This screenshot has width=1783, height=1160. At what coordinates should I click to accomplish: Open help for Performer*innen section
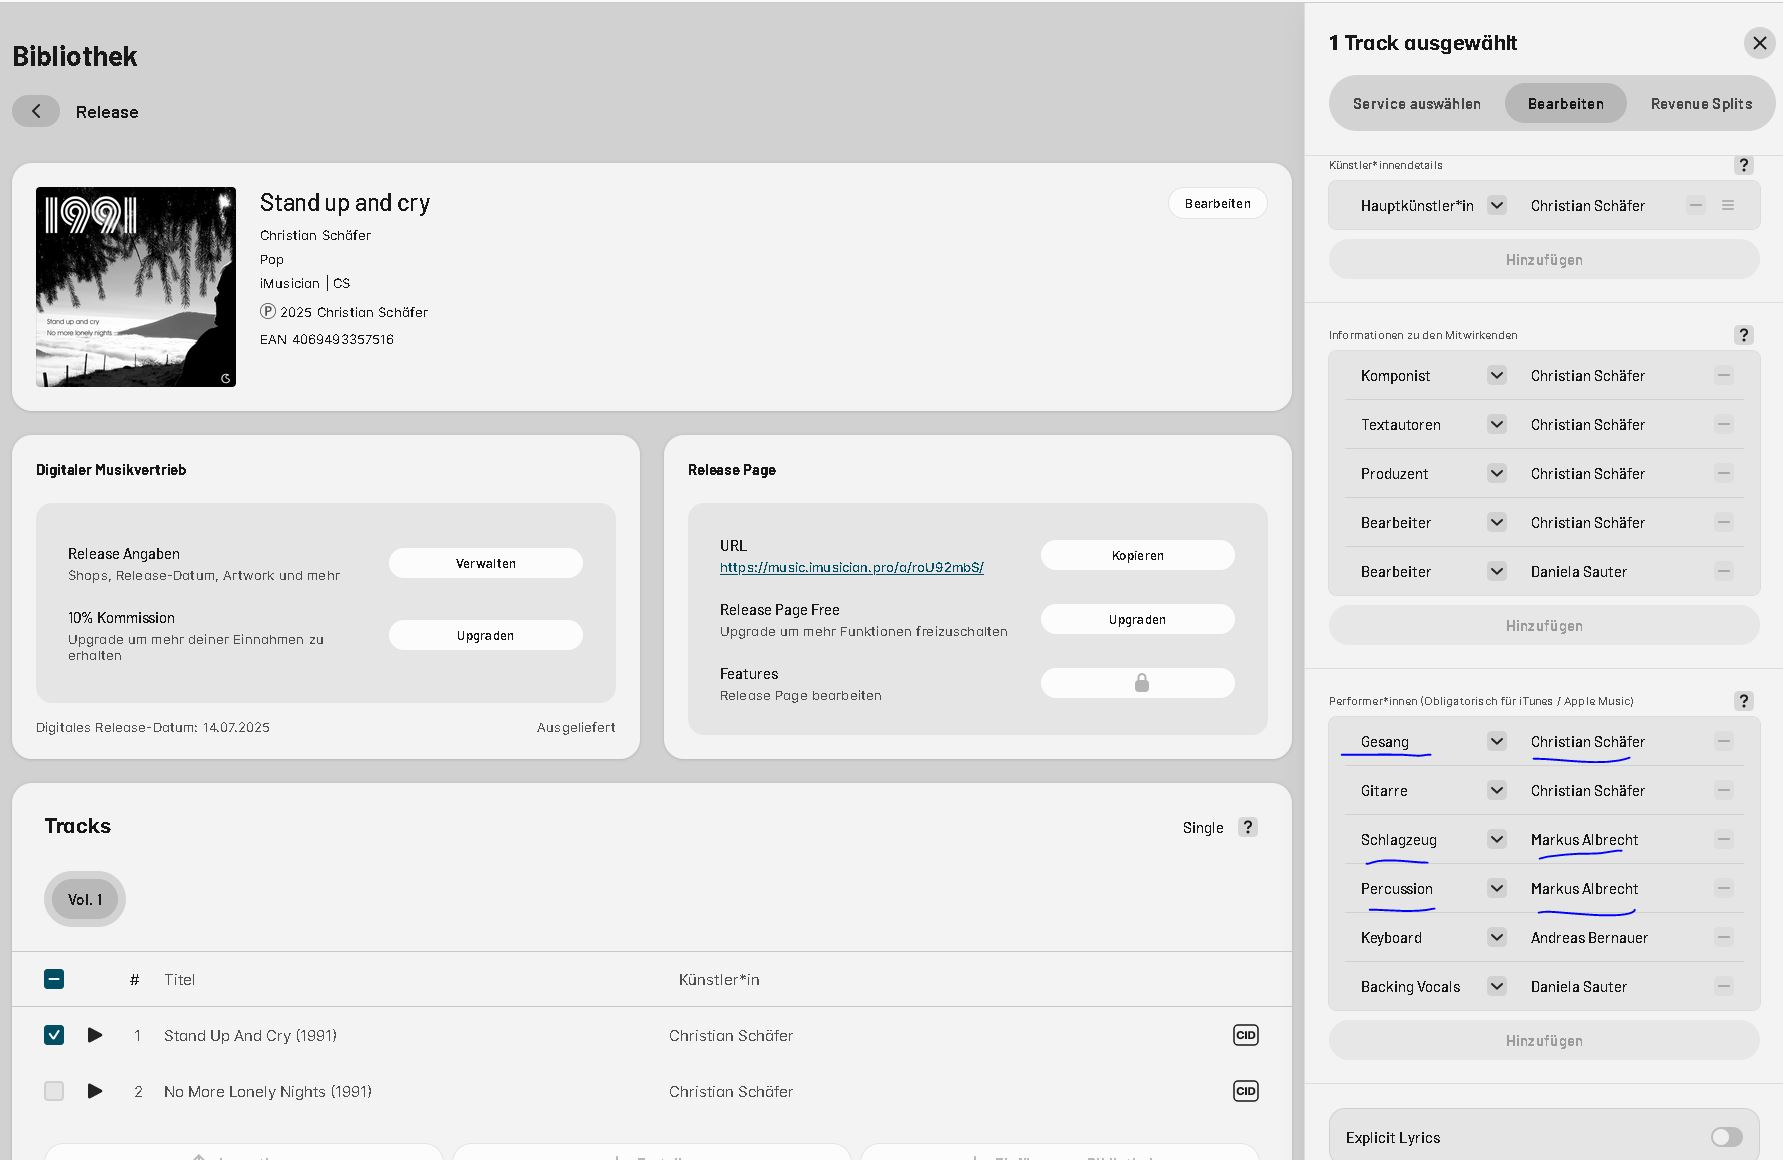[x=1744, y=701]
